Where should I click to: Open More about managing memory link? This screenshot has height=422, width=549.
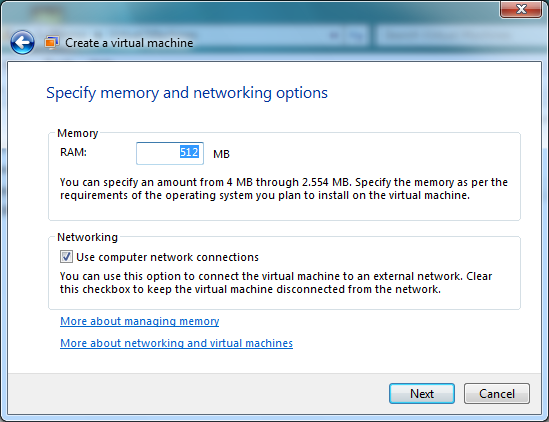[x=140, y=321]
